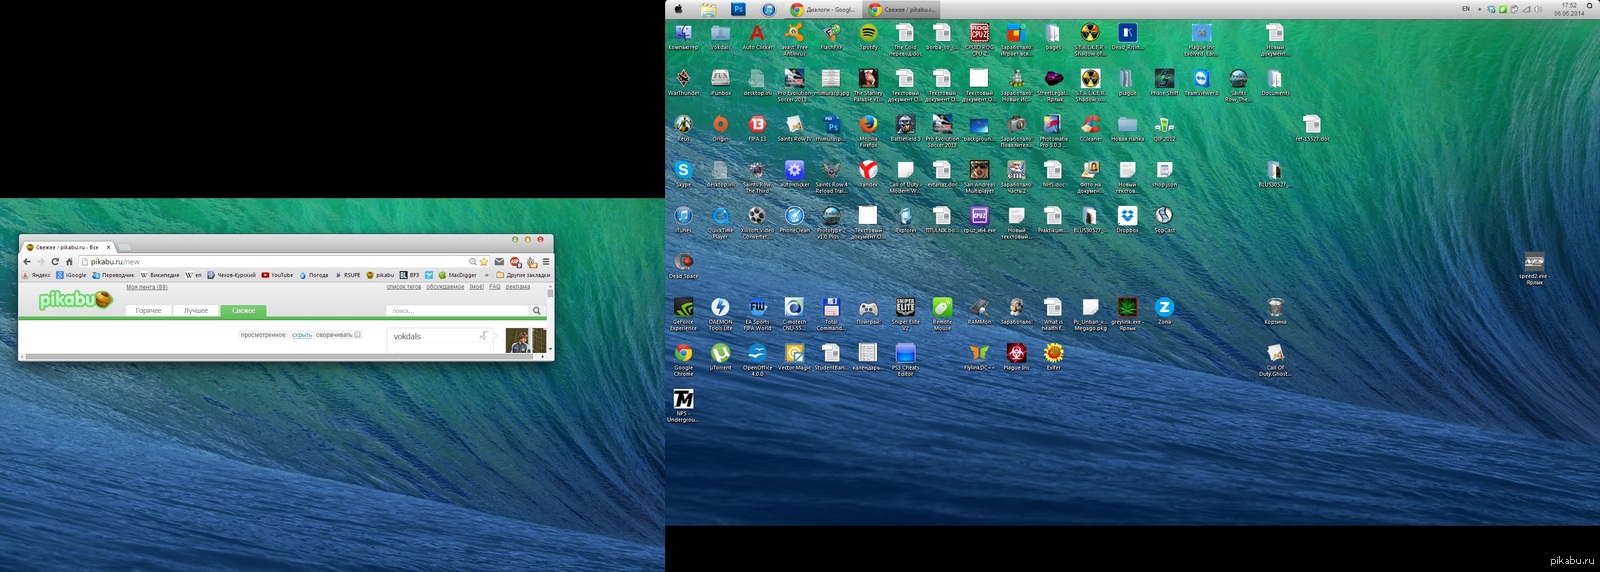Open the NFS Underground shortcut
1600x572 pixels.
[684, 405]
